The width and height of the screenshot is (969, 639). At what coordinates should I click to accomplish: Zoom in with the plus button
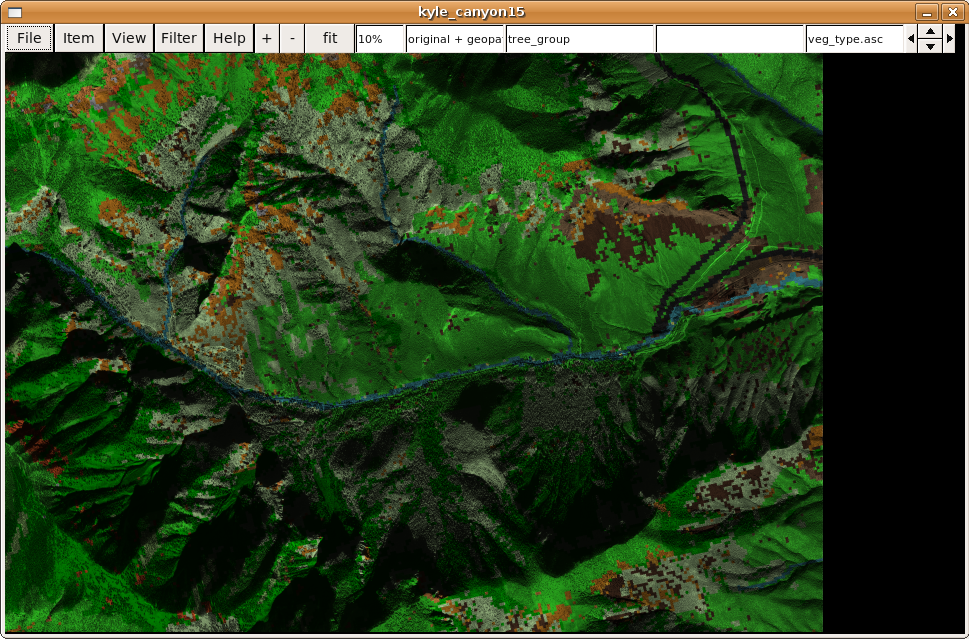coord(266,38)
